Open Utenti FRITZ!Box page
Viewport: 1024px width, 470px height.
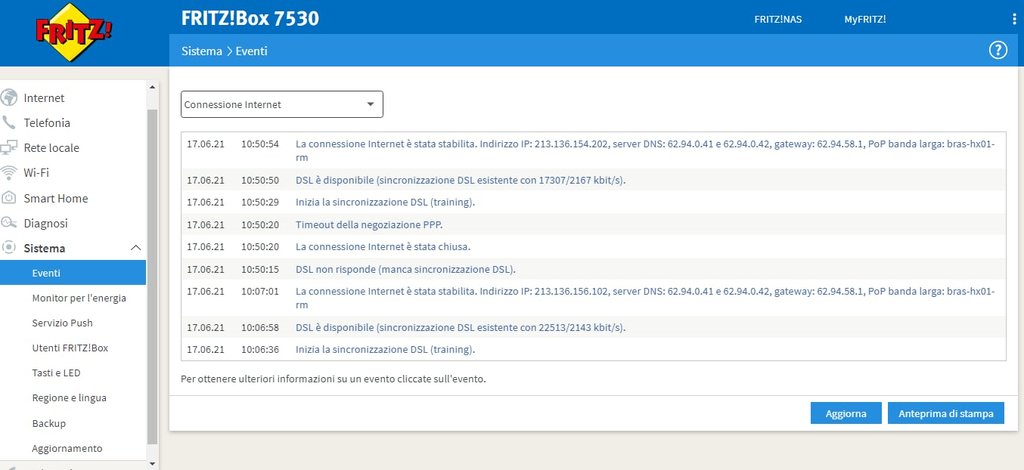tap(70, 348)
